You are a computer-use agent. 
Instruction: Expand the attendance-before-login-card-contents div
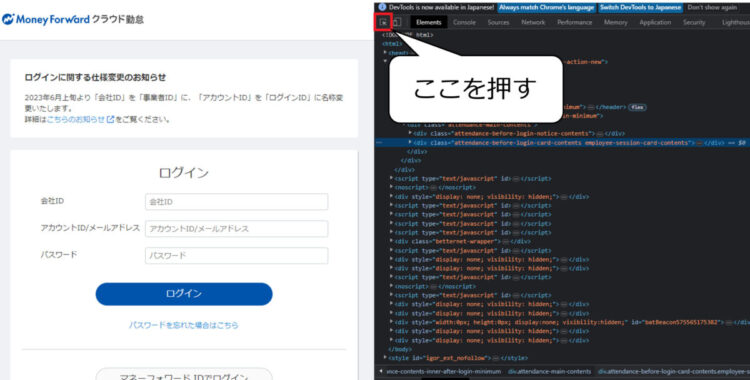click(410, 142)
